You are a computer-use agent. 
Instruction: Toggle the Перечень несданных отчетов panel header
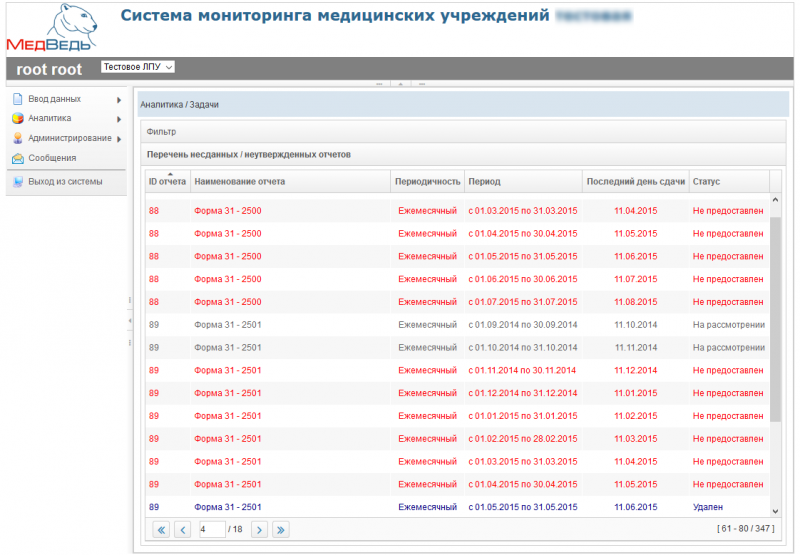click(463, 155)
